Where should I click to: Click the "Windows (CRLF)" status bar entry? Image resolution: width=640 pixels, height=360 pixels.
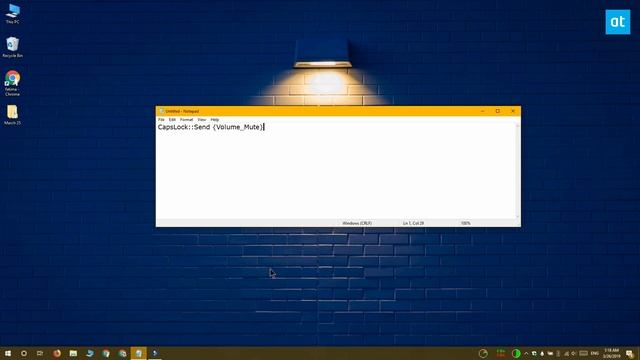357,223
